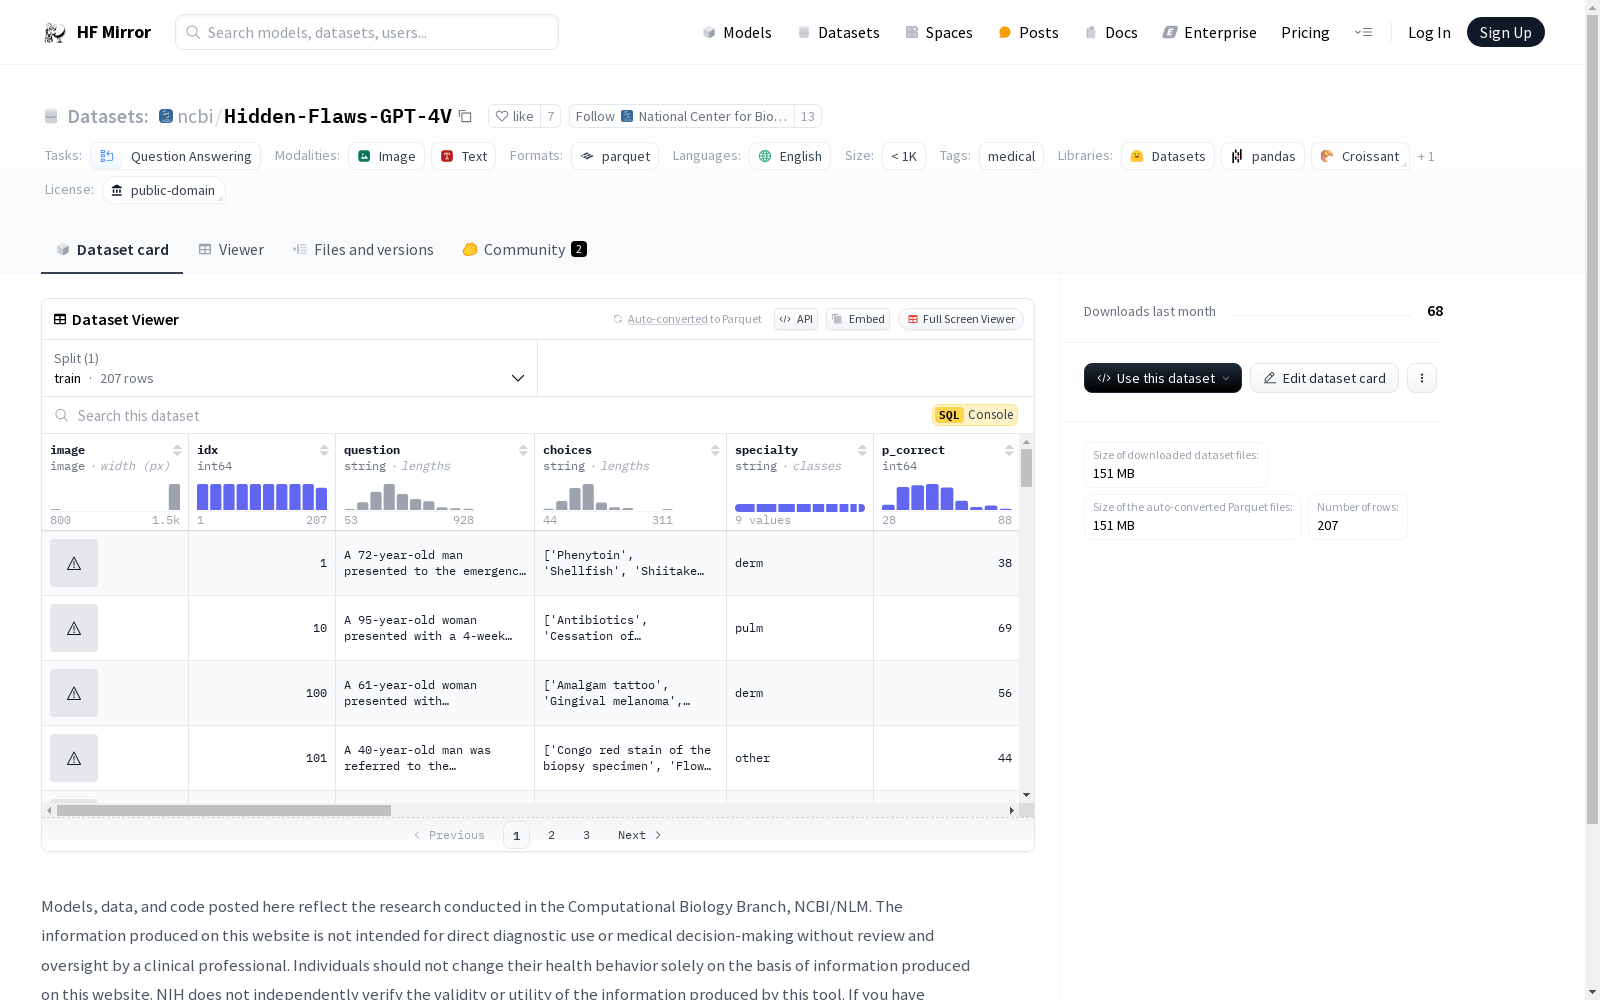Open the navigation overflow menu icon
The height and width of the screenshot is (1000, 1600).
coord(1363,32)
